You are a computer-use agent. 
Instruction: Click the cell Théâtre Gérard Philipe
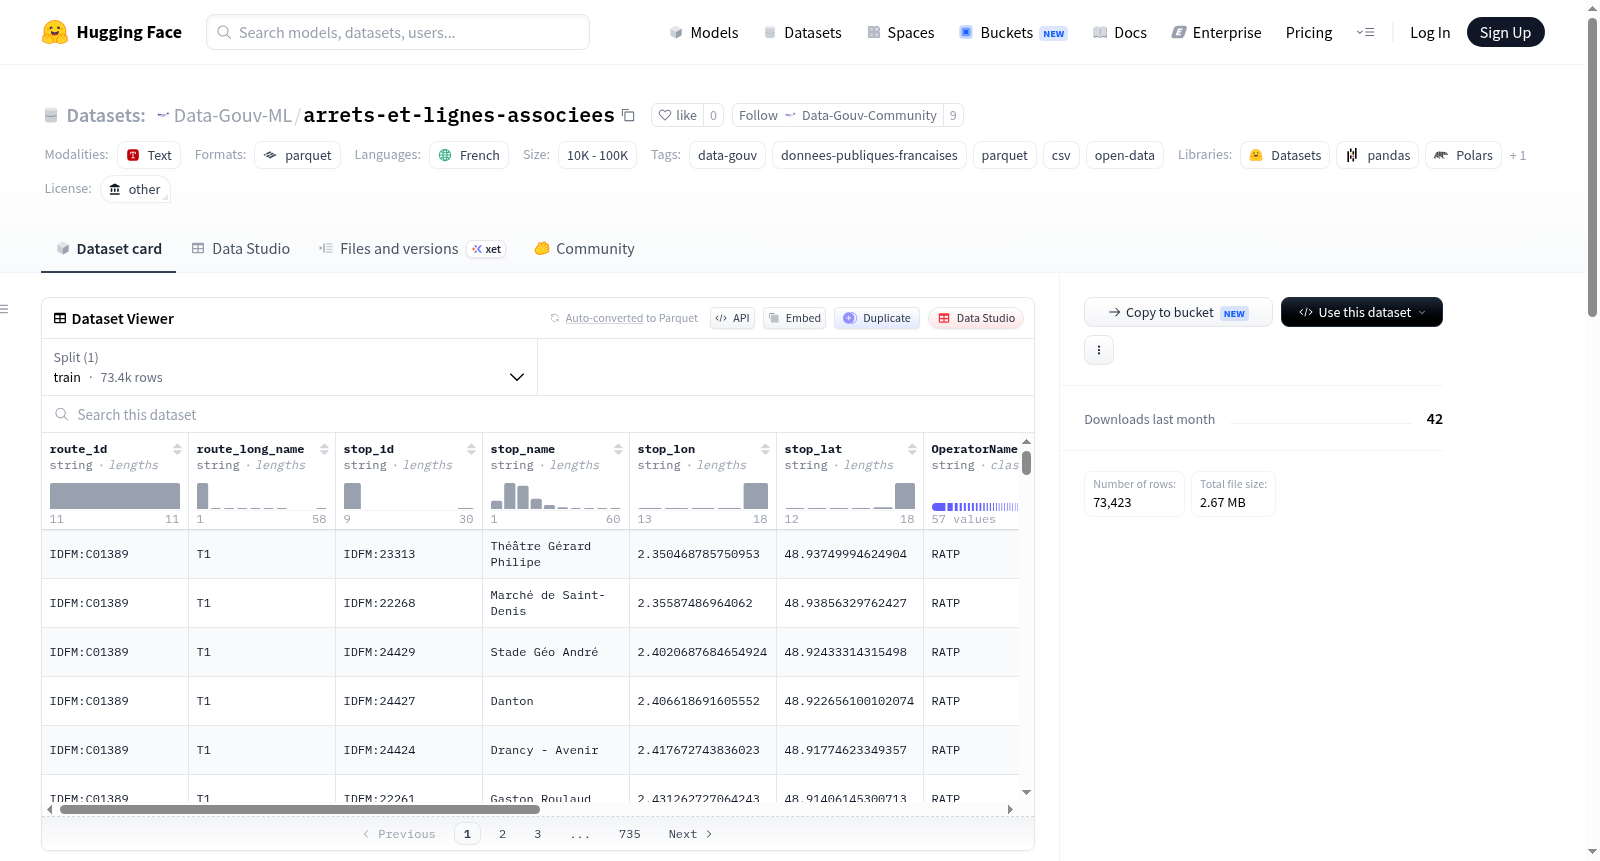coord(555,554)
